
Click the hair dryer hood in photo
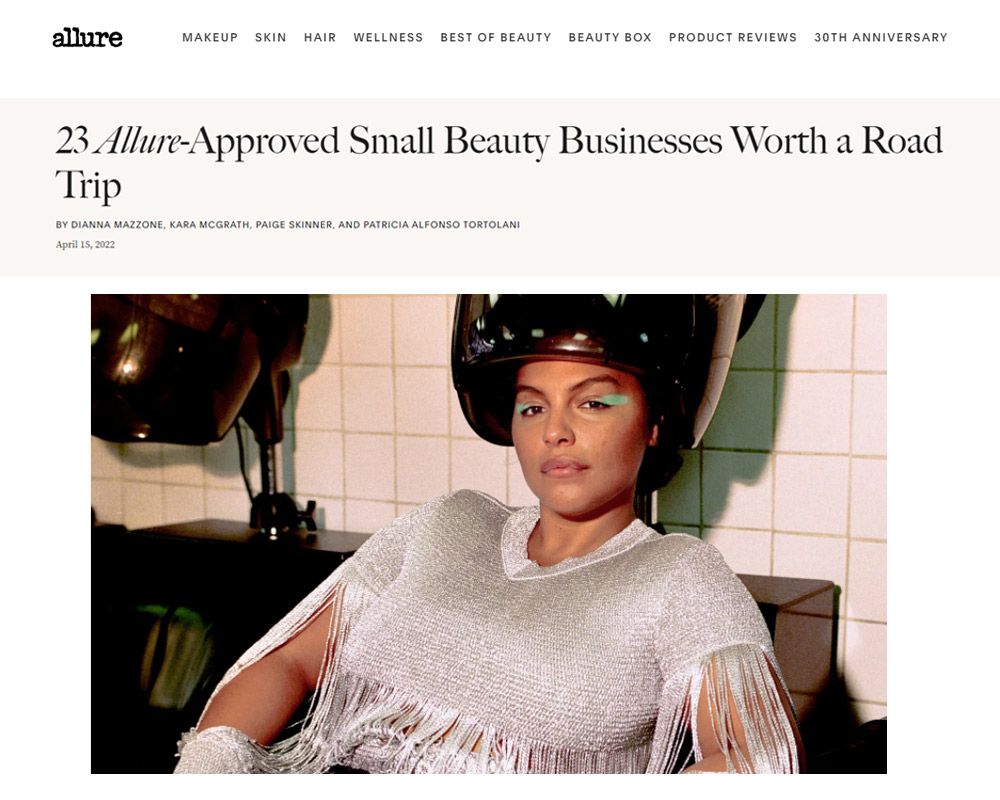[x=606, y=357]
